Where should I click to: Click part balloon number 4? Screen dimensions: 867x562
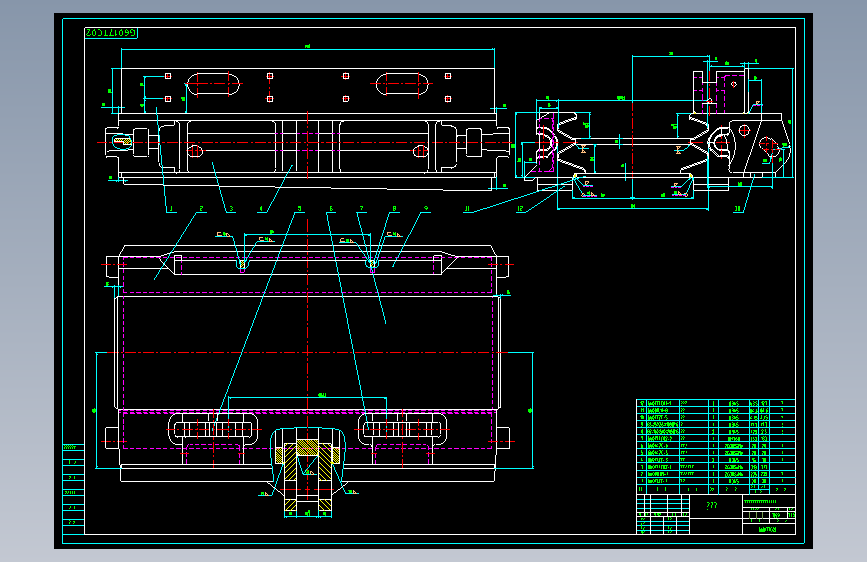pos(262,209)
